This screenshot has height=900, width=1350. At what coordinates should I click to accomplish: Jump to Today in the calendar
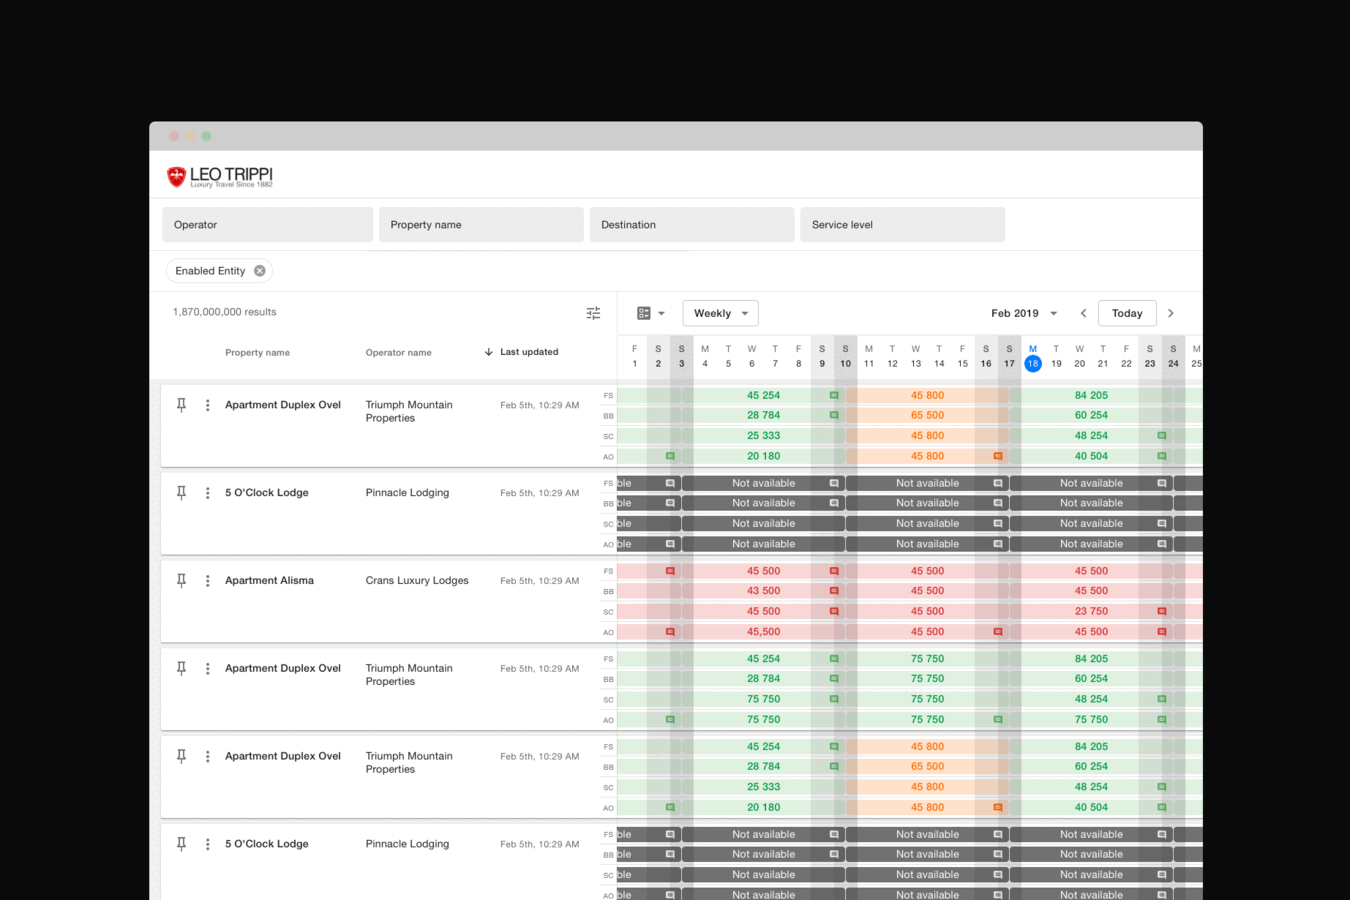[1127, 313]
